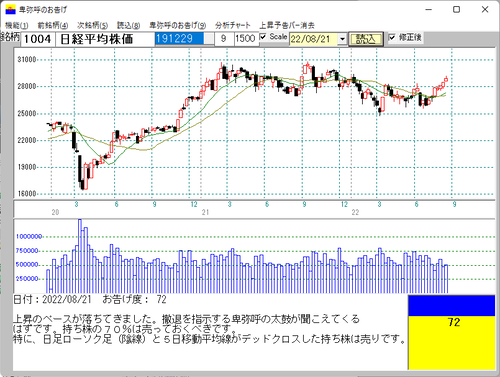Click the 25000 price axis label
The height and width of the screenshot is (377, 500).
click(x=27, y=114)
